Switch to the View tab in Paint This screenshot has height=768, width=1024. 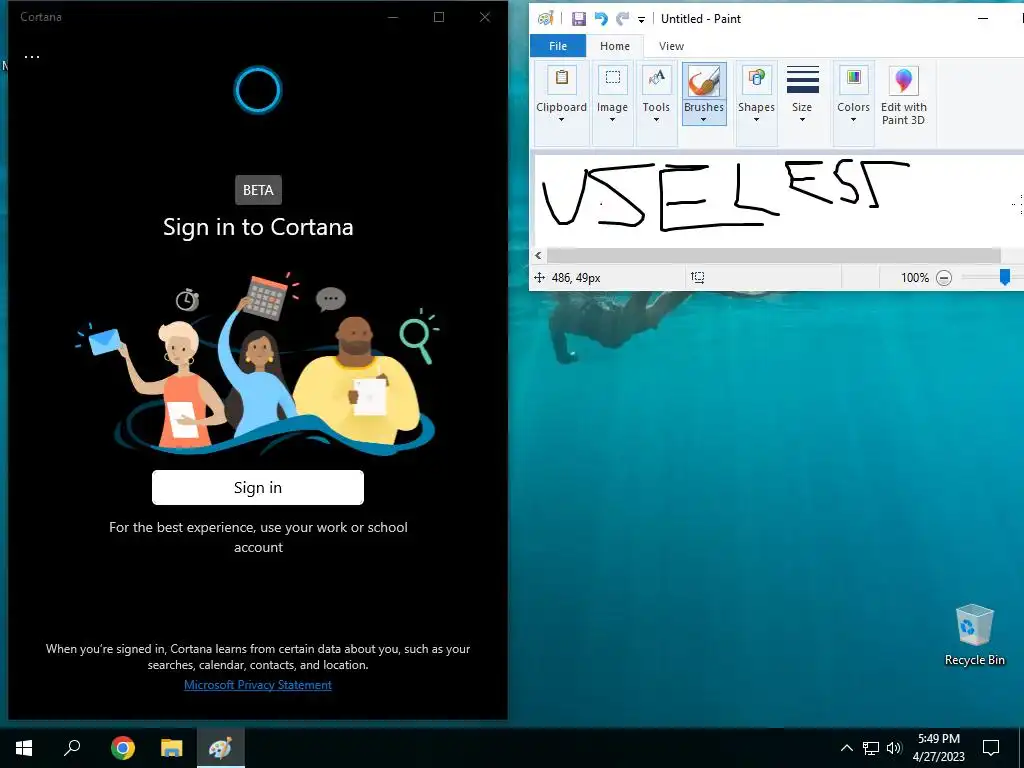pyautogui.click(x=671, y=46)
